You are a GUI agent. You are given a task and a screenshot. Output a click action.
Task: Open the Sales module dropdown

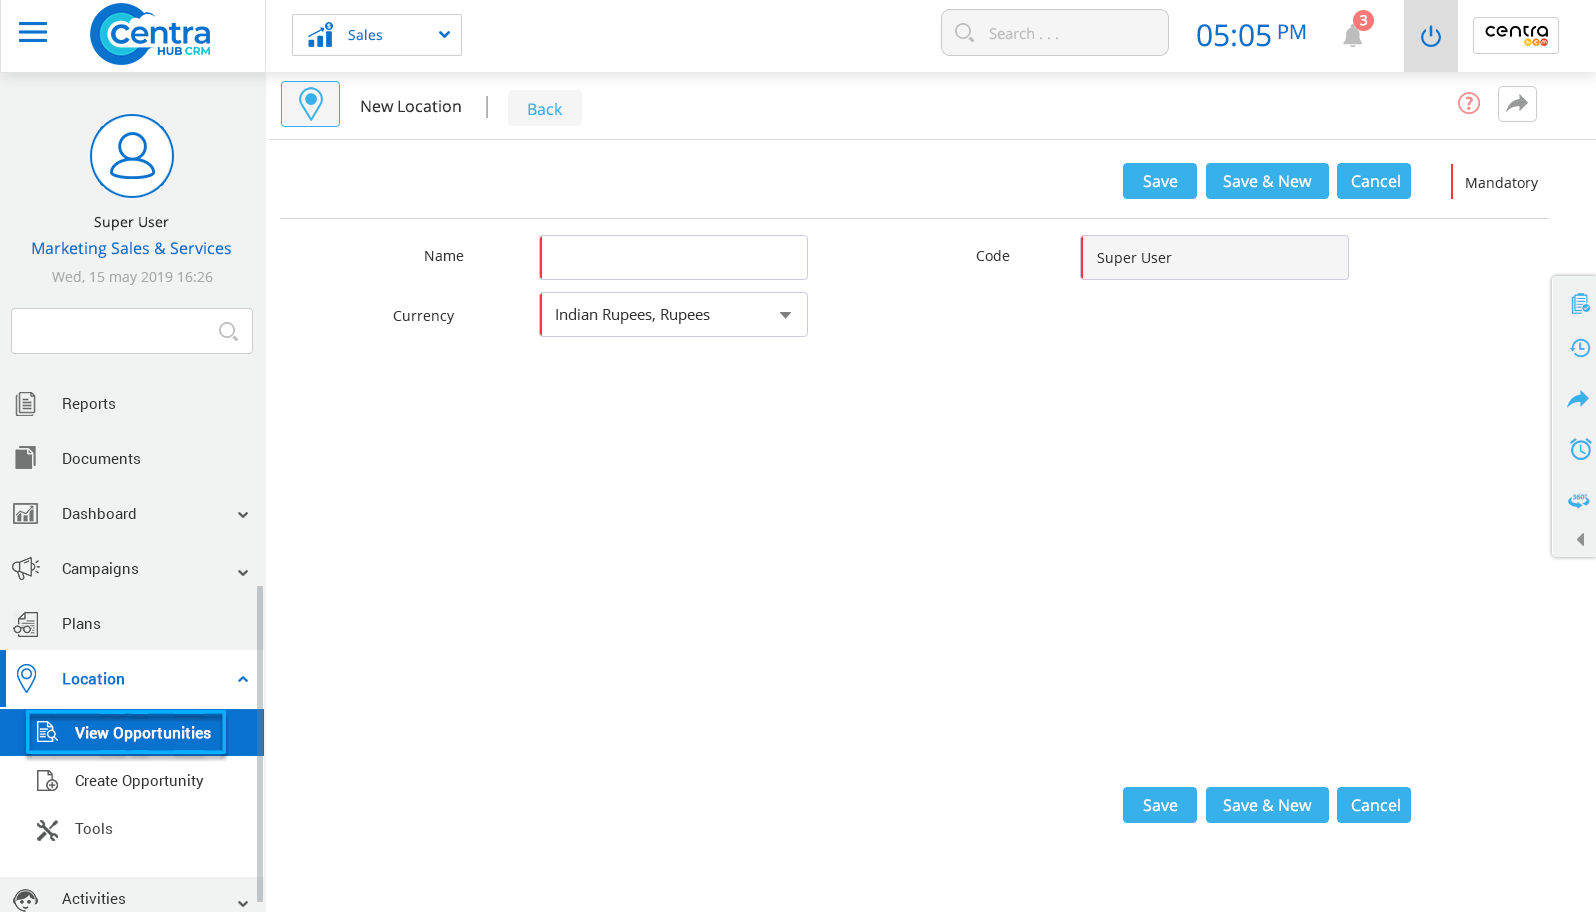pyautogui.click(x=377, y=35)
